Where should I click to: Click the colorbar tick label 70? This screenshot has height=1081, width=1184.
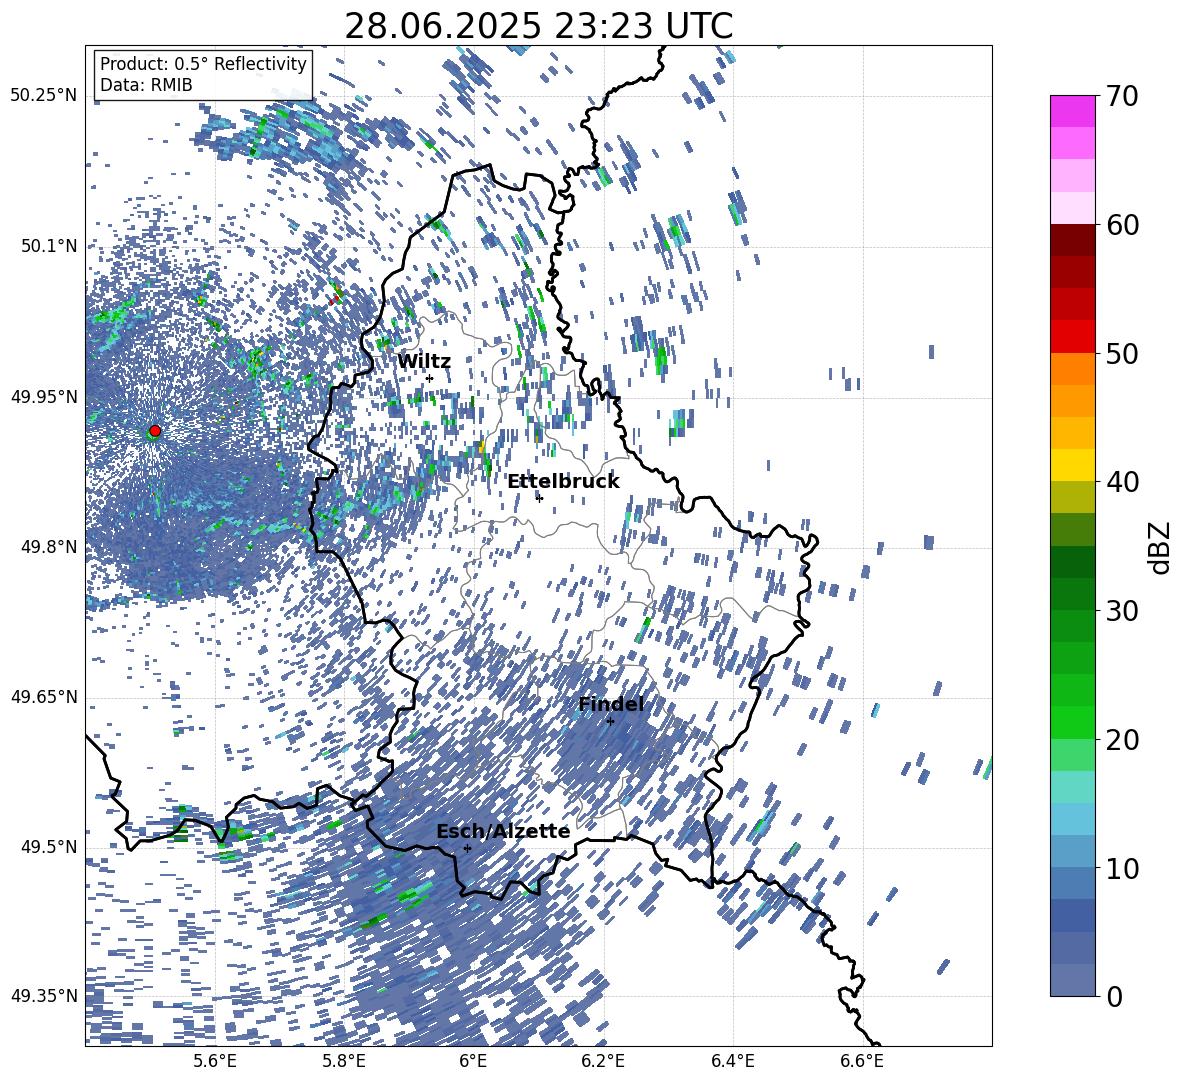(x=1123, y=97)
